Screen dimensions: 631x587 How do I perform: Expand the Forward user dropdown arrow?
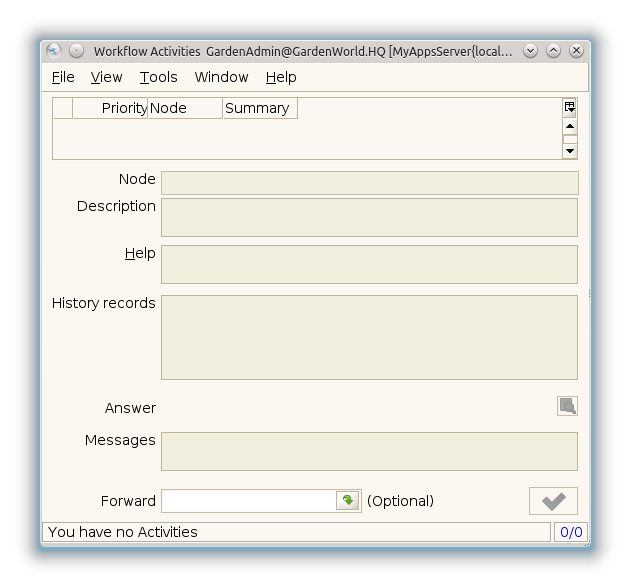point(348,501)
